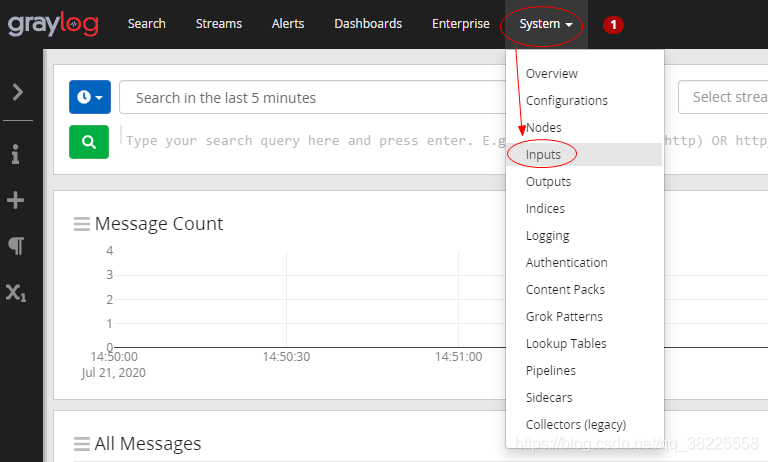The image size is (768, 462).
Task: Click the plus (create) sidebar icon
Action: [15, 200]
